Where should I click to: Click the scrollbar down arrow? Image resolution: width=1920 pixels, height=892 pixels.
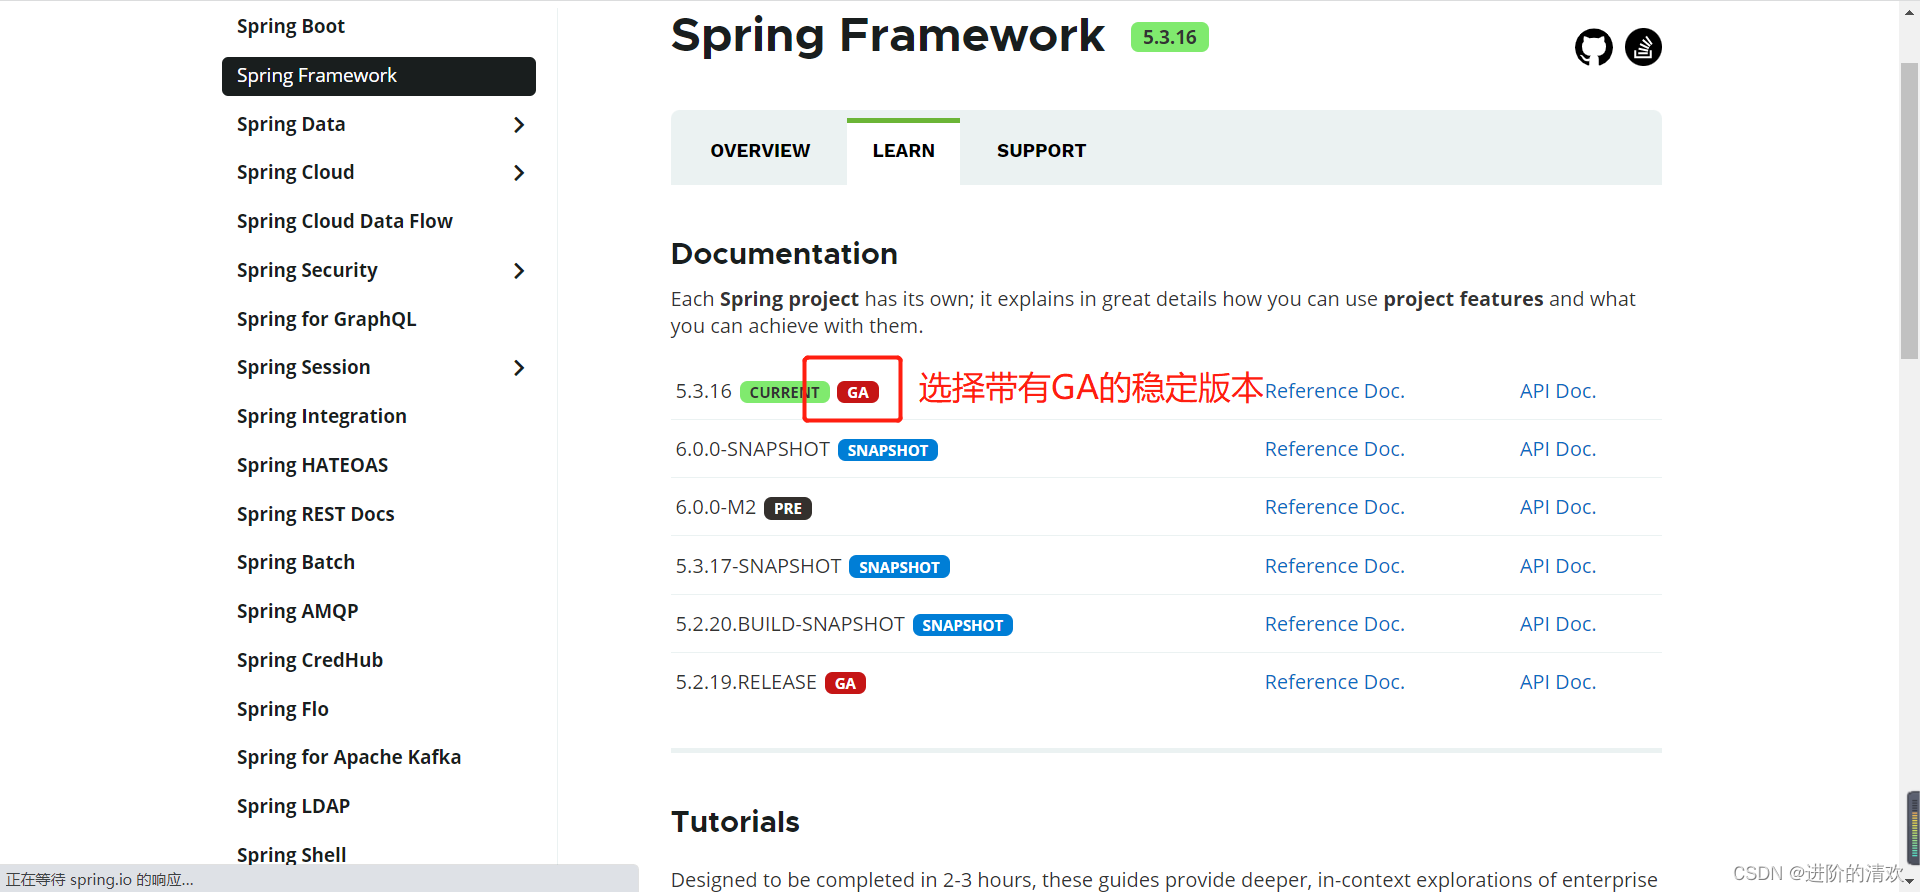click(x=1909, y=882)
